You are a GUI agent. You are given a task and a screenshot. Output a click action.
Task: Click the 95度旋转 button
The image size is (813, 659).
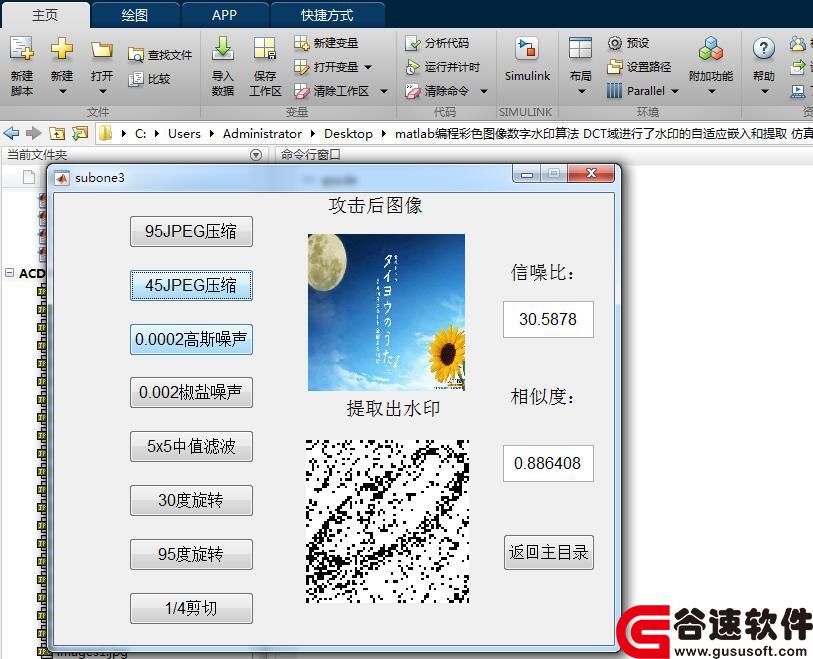point(191,554)
